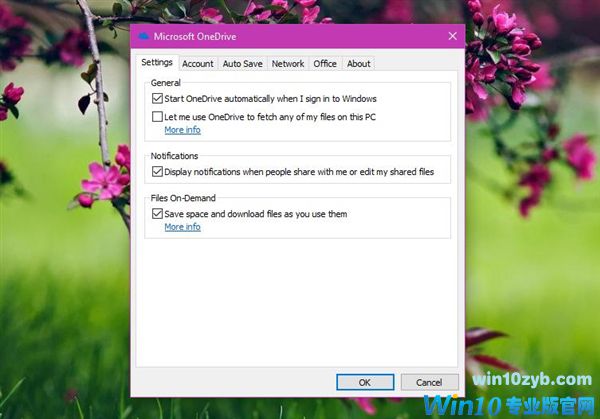Select the Network tab
The image size is (600, 419).
click(288, 64)
